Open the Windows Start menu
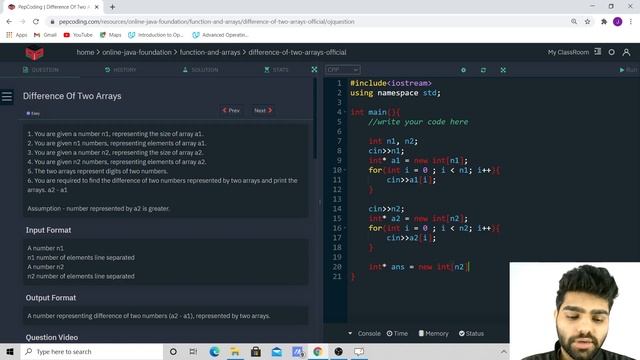Screen dimensions: 640x360 [x=10, y=351]
